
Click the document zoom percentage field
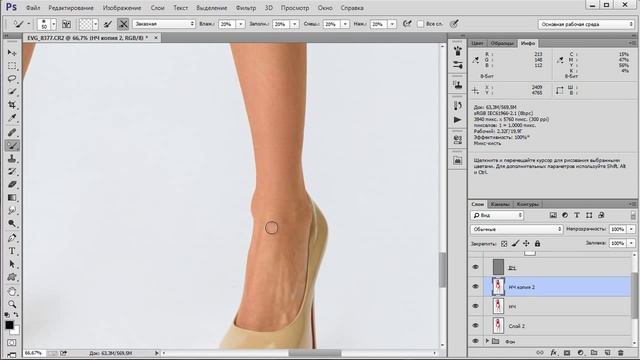pyautogui.click(x=33, y=353)
